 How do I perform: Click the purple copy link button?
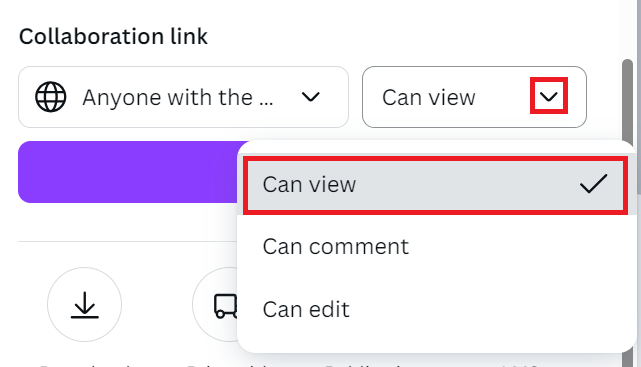coord(128,172)
